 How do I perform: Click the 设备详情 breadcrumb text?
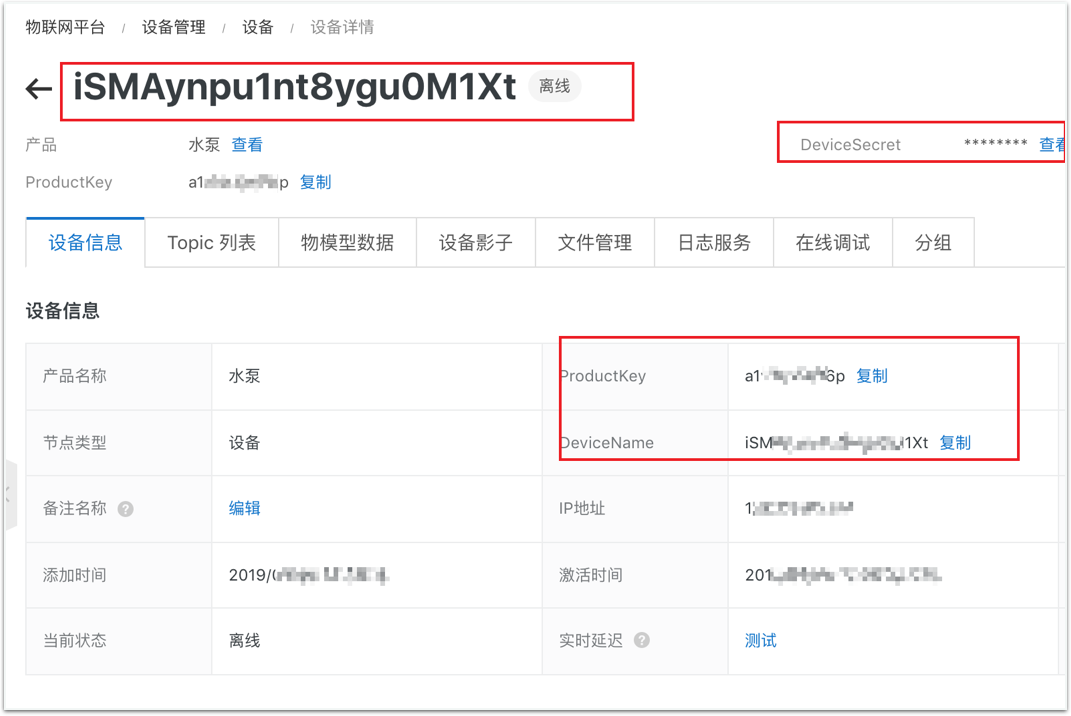[342, 27]
